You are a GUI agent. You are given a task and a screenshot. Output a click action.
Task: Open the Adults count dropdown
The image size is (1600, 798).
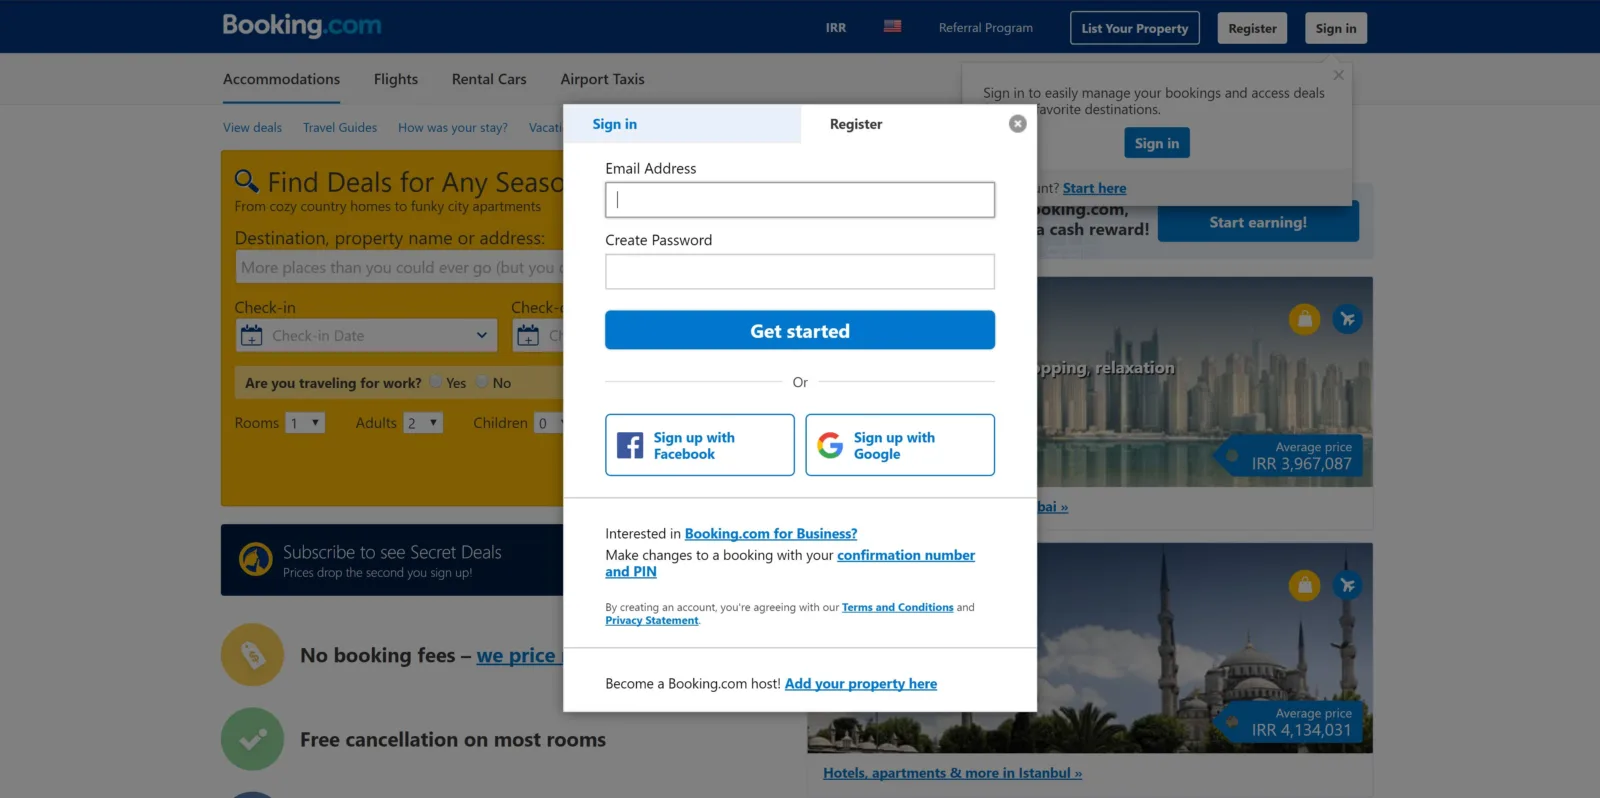423,423
